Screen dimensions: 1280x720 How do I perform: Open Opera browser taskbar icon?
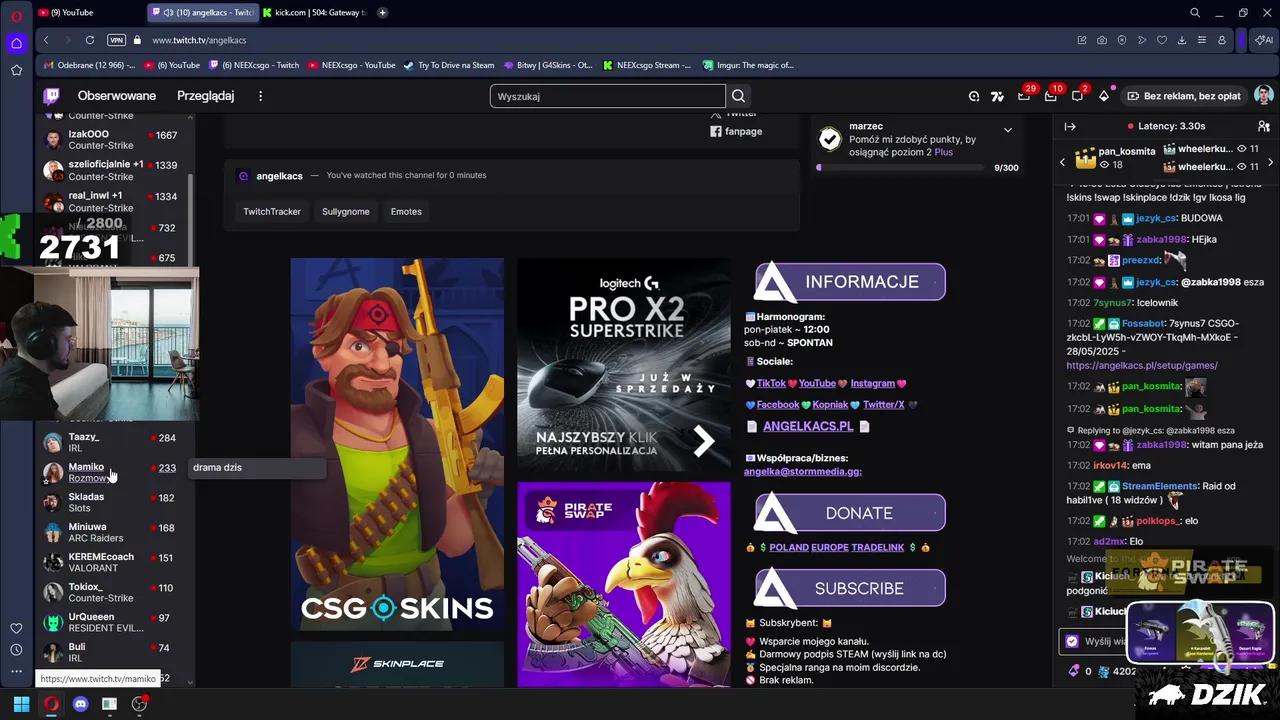(51, 704)
